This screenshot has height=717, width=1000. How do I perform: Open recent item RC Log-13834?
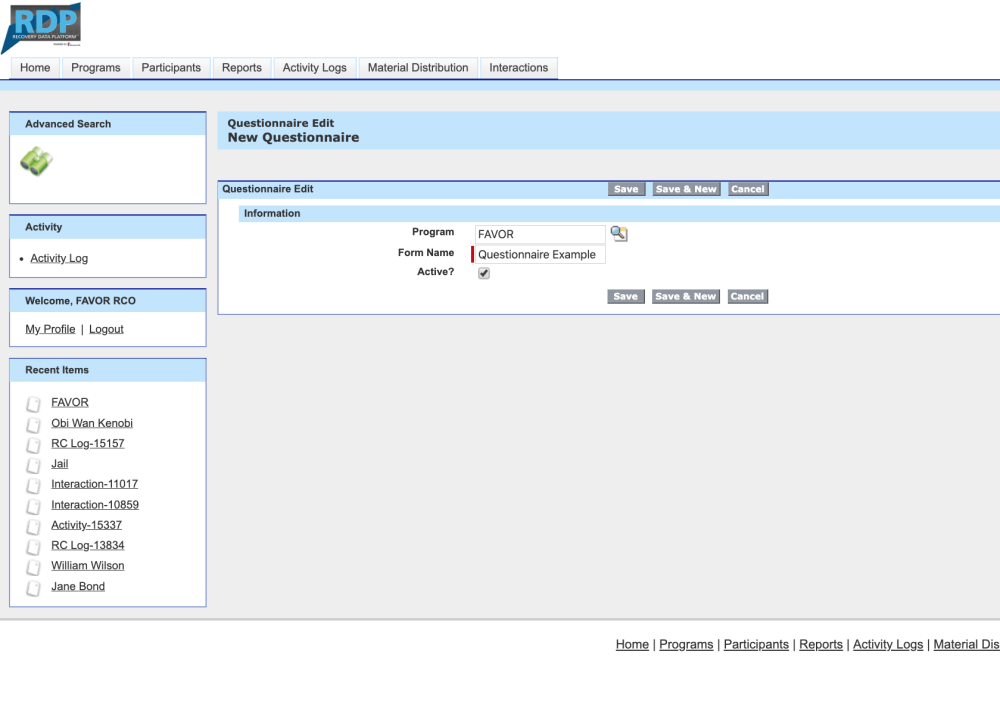(x=88, y=545)
